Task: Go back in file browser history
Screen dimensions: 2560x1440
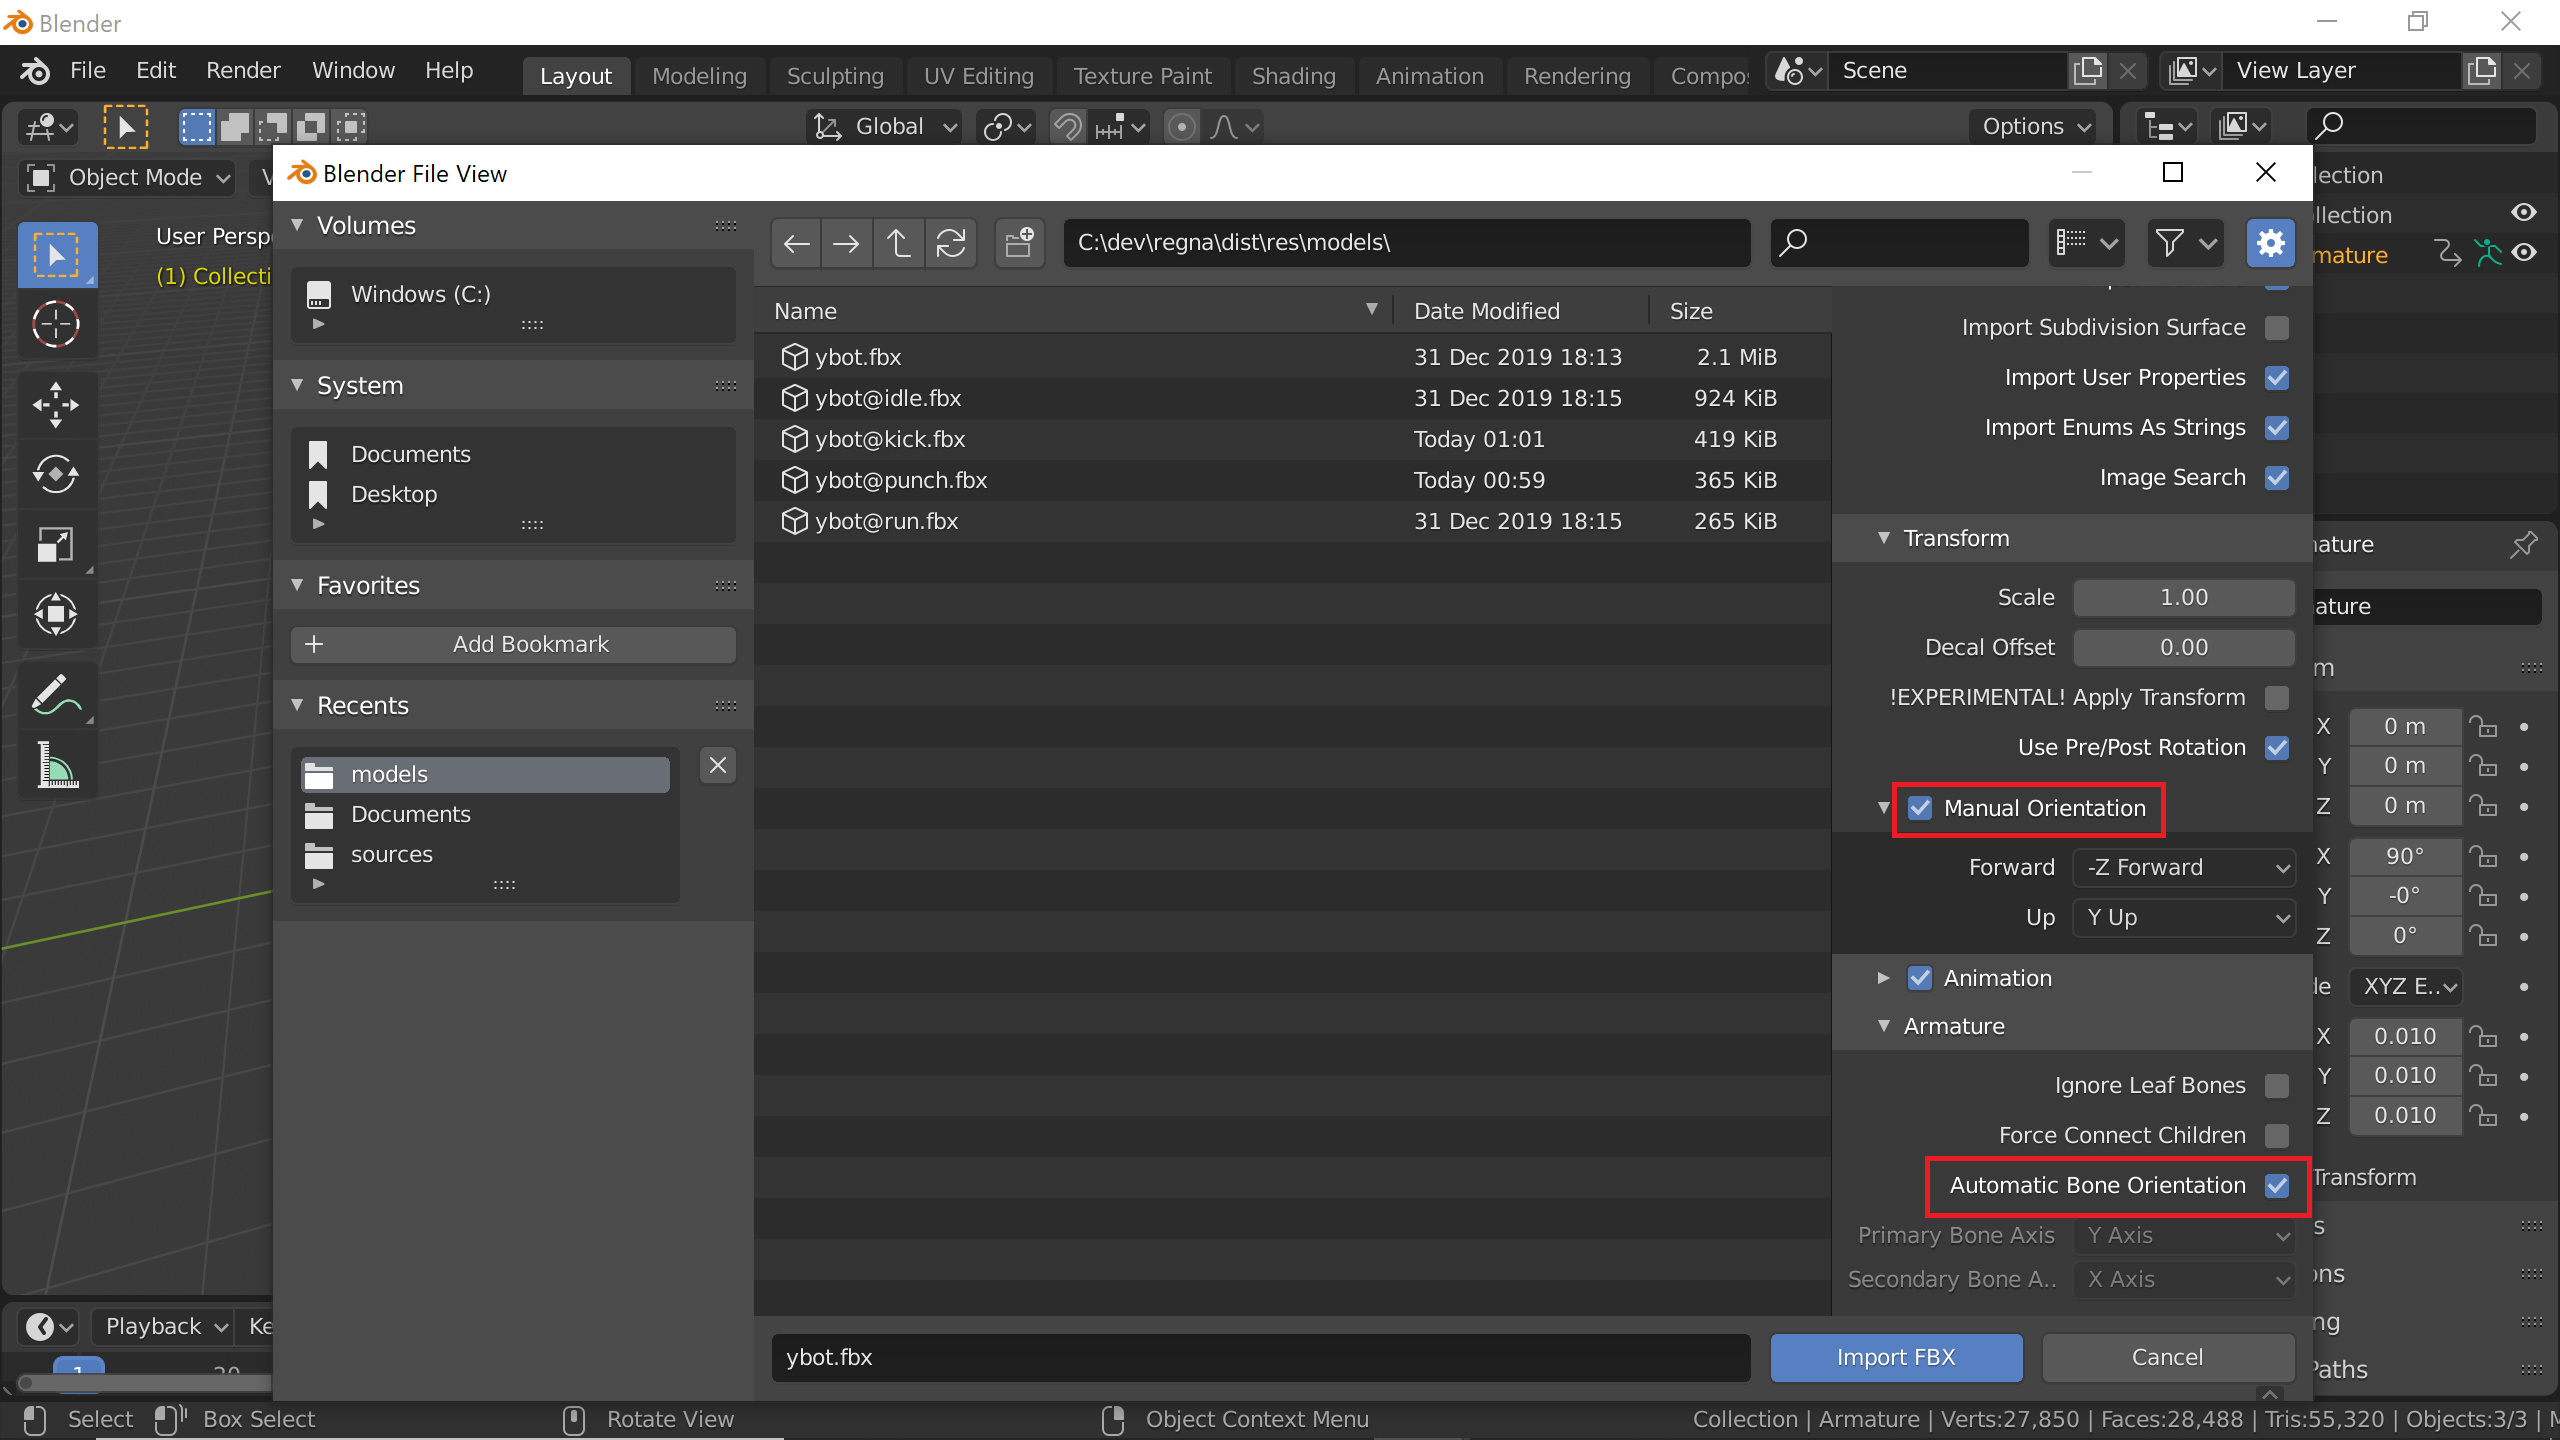Action: pyautogui.click(x=796, y=243)
